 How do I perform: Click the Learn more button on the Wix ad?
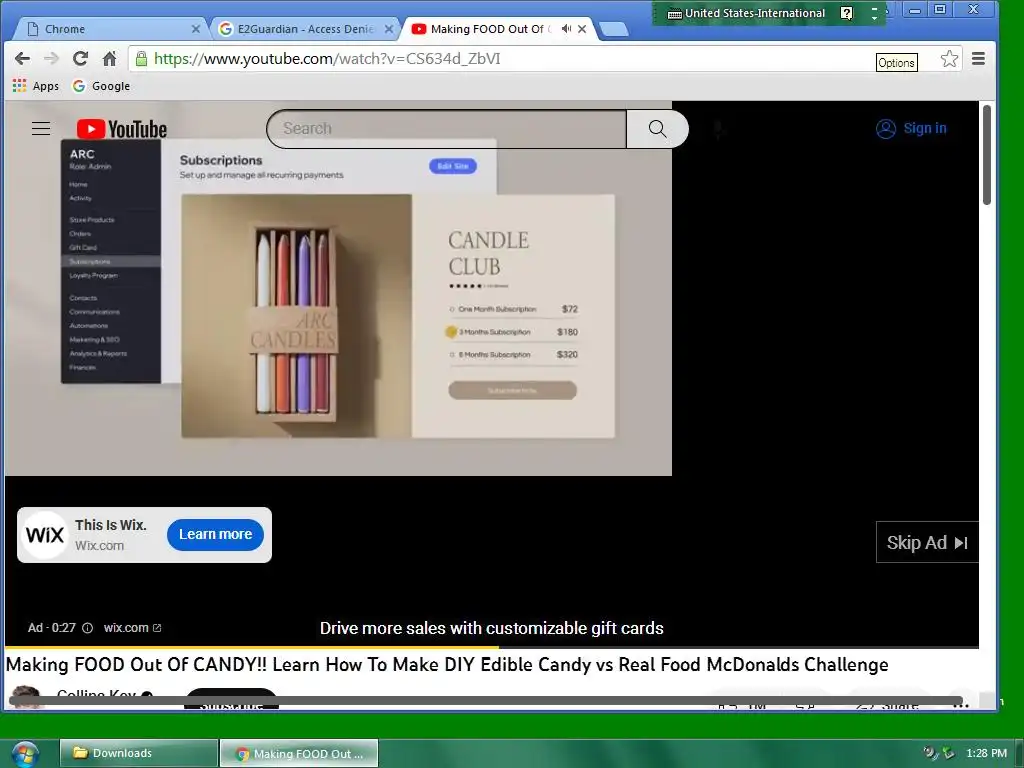(x=215, y=534)
